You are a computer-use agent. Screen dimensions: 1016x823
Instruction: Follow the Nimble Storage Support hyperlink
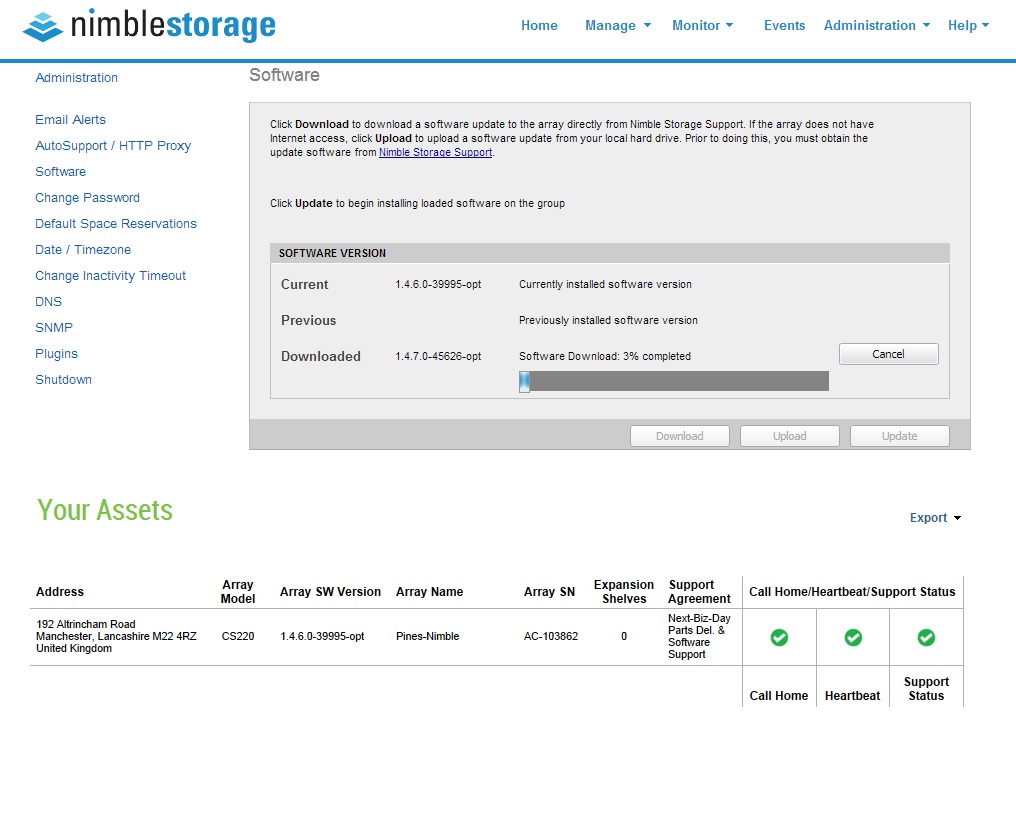435,152
